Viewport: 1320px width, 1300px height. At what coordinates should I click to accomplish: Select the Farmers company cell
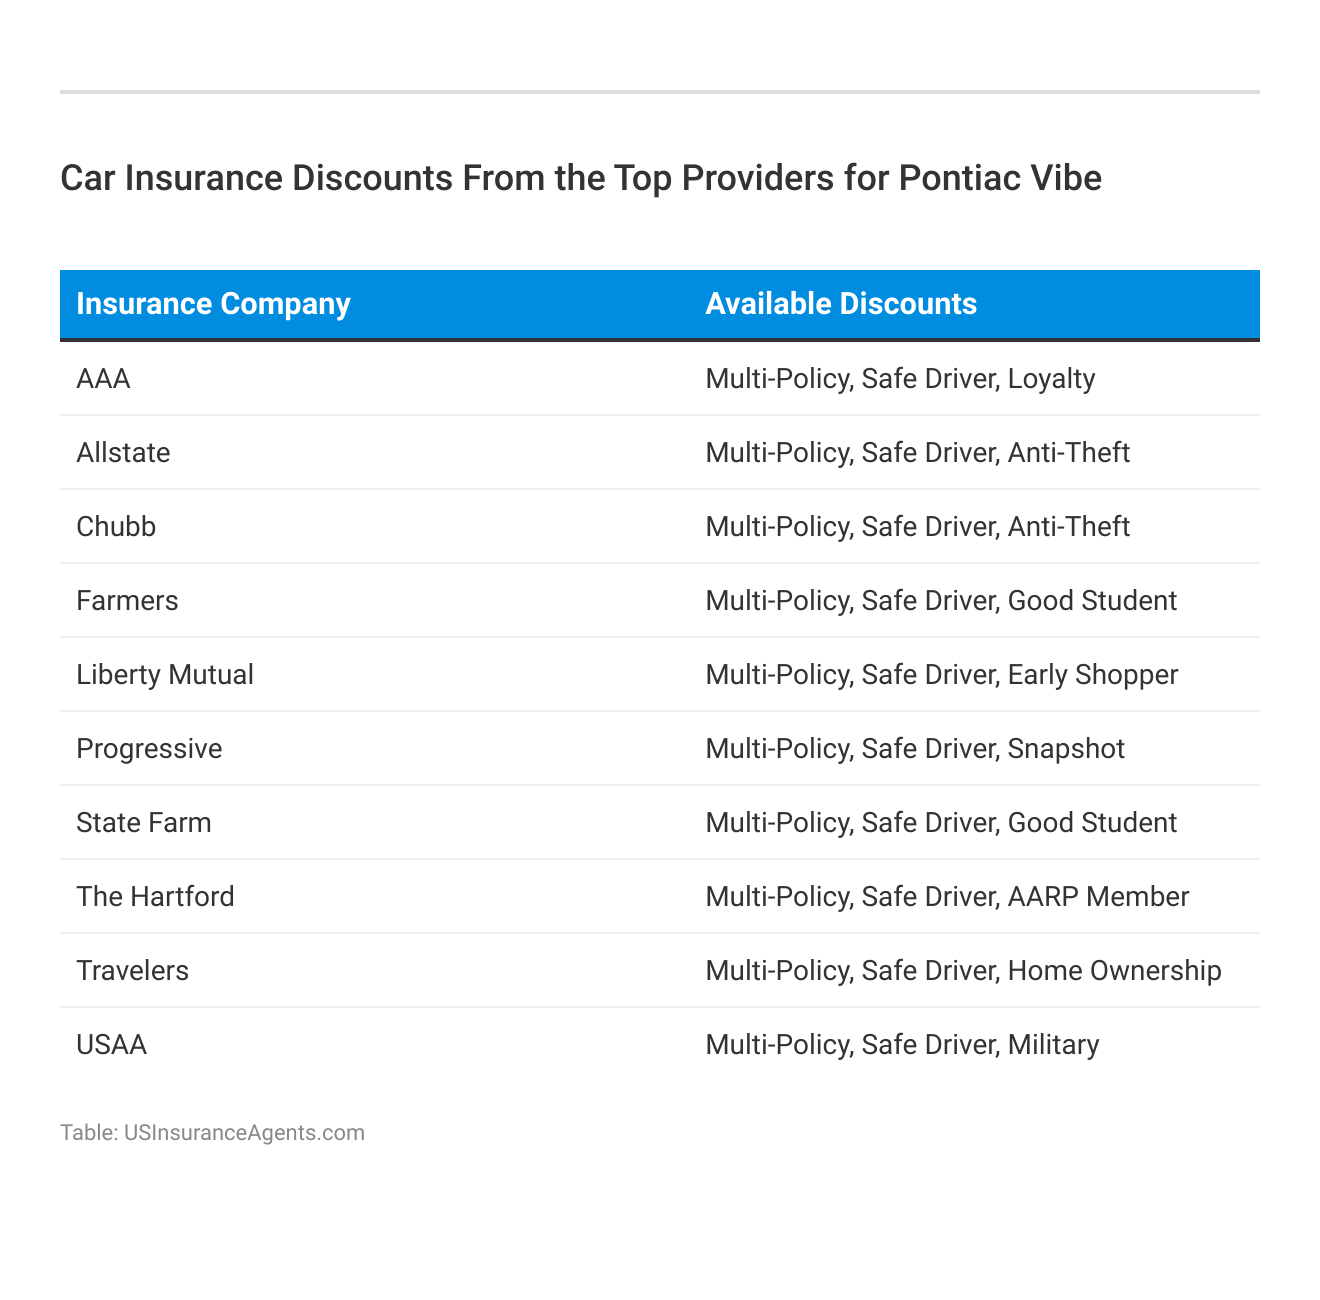click(x=127, y=601)
